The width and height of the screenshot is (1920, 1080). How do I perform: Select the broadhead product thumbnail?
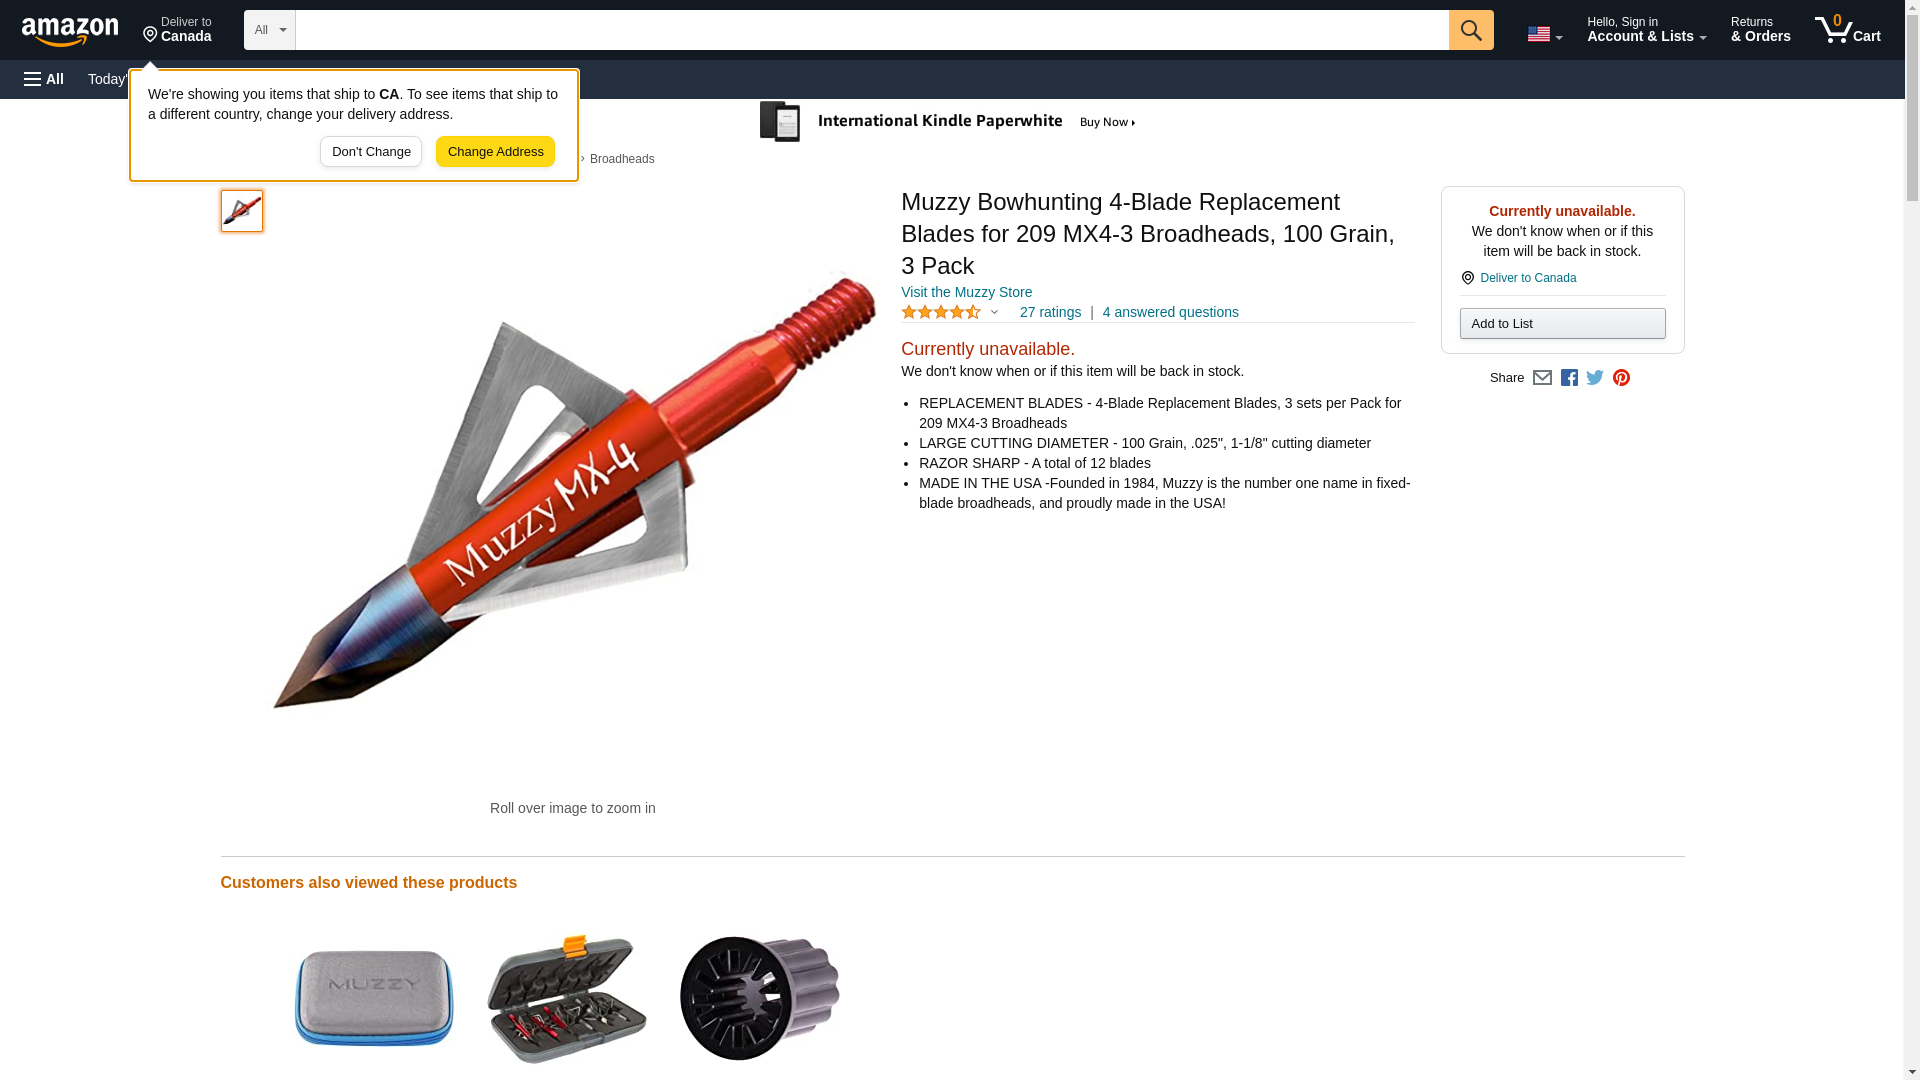click(242, 211)
